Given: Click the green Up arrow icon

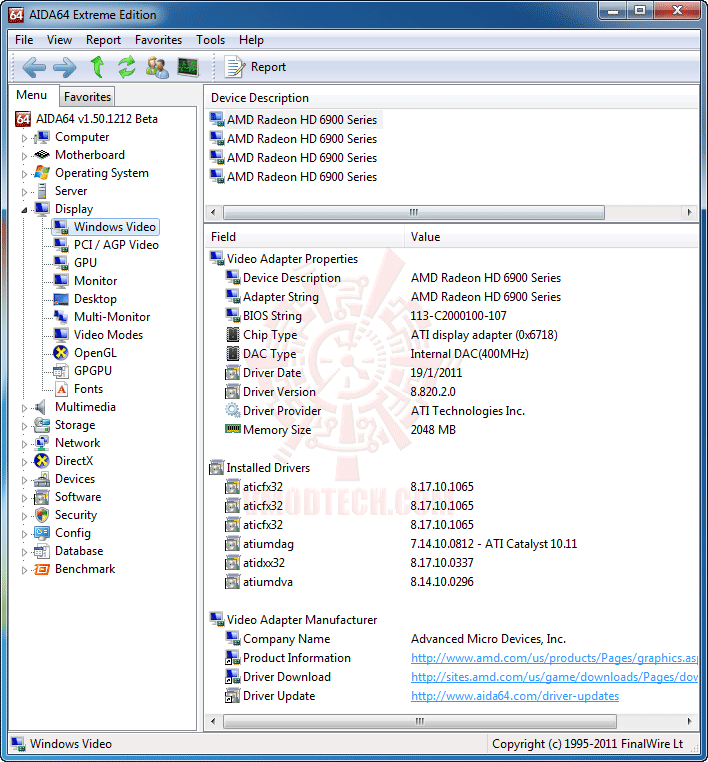Looking at the screenshot, I should [x=97, y=67].
